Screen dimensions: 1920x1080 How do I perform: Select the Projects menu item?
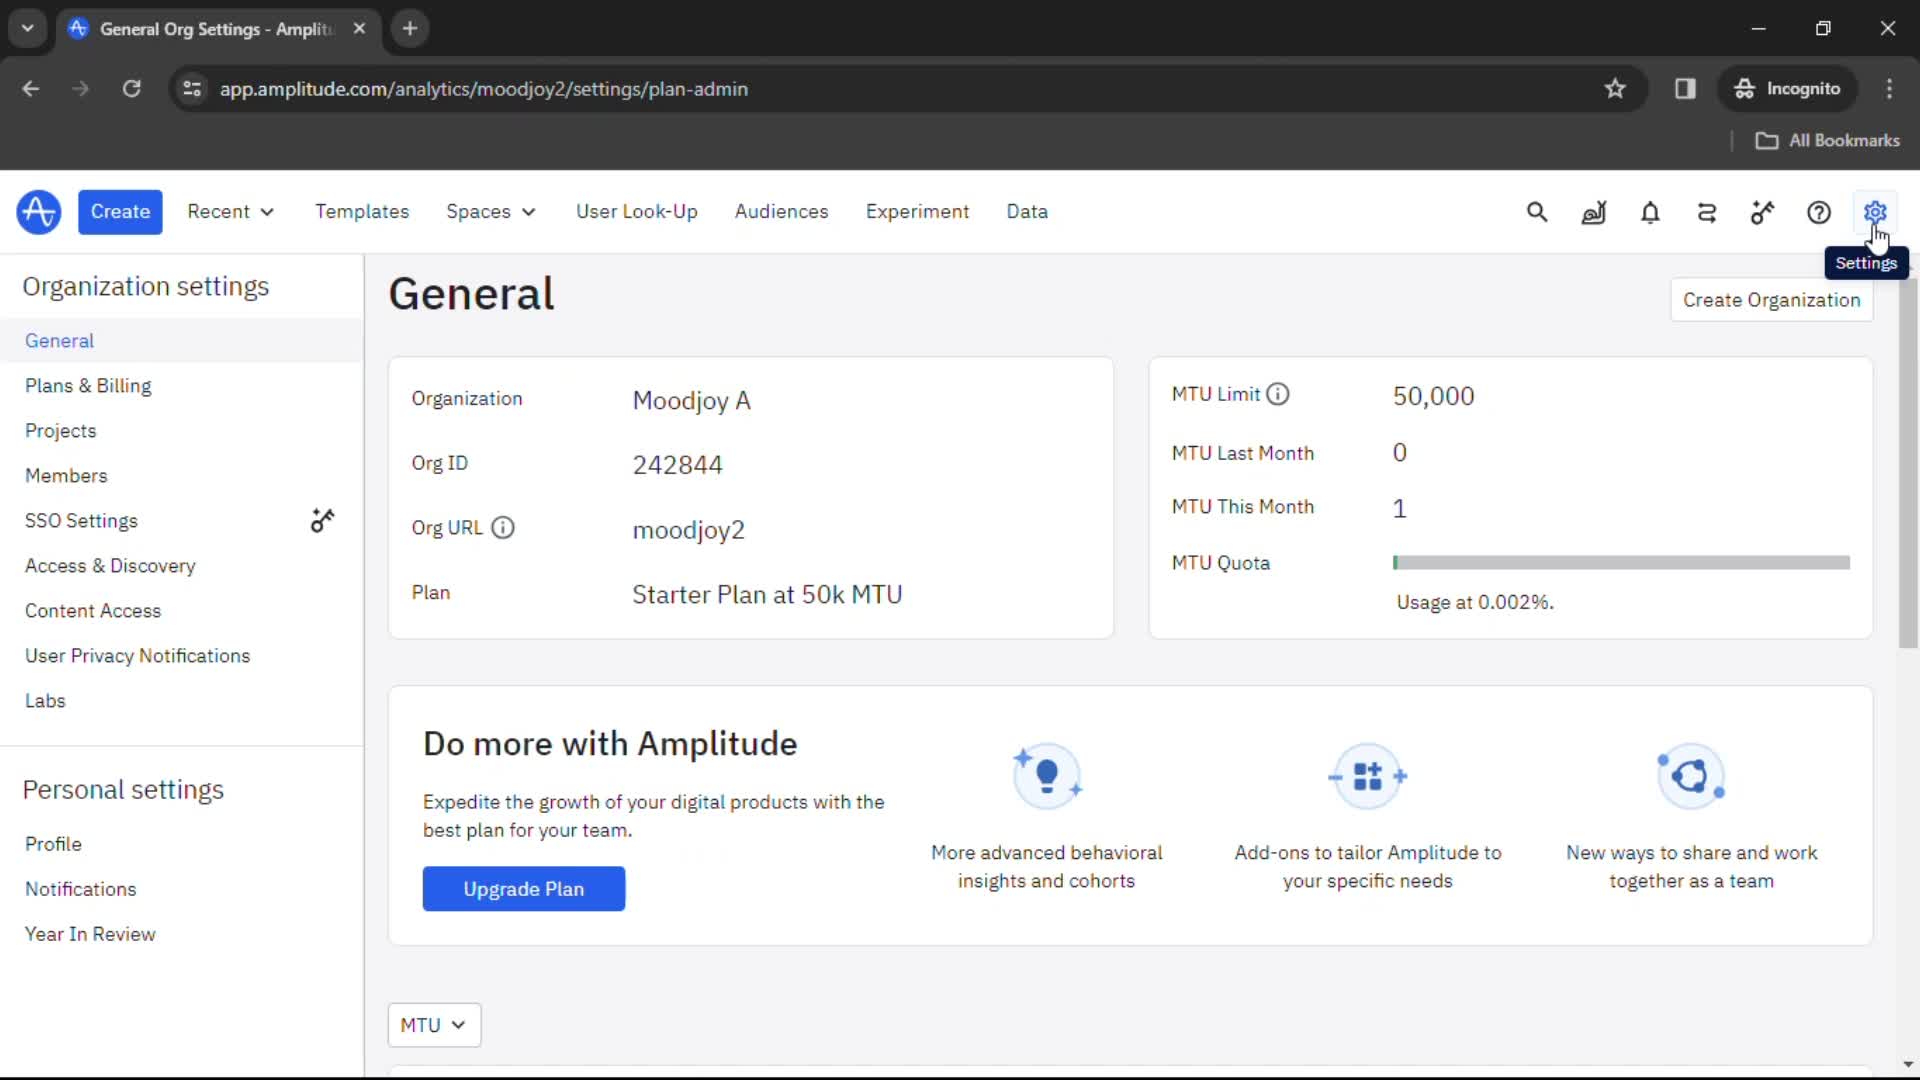click(x=61, y=430)
